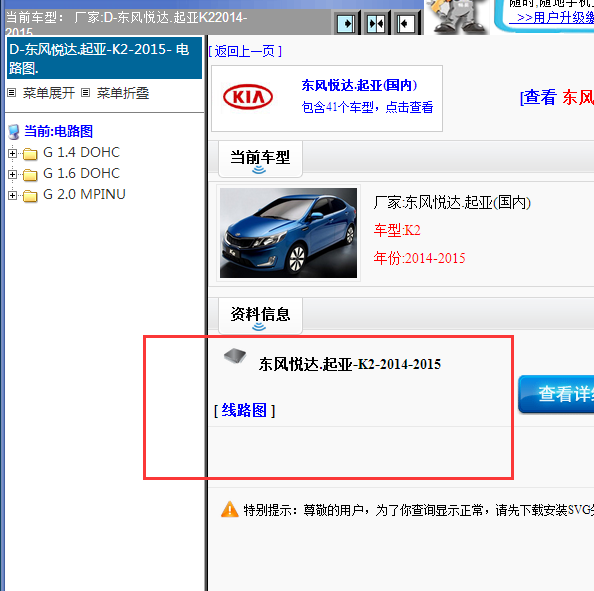
Task: Click the blue Kia K2 car thumbnail
Action: pos(288,233)
